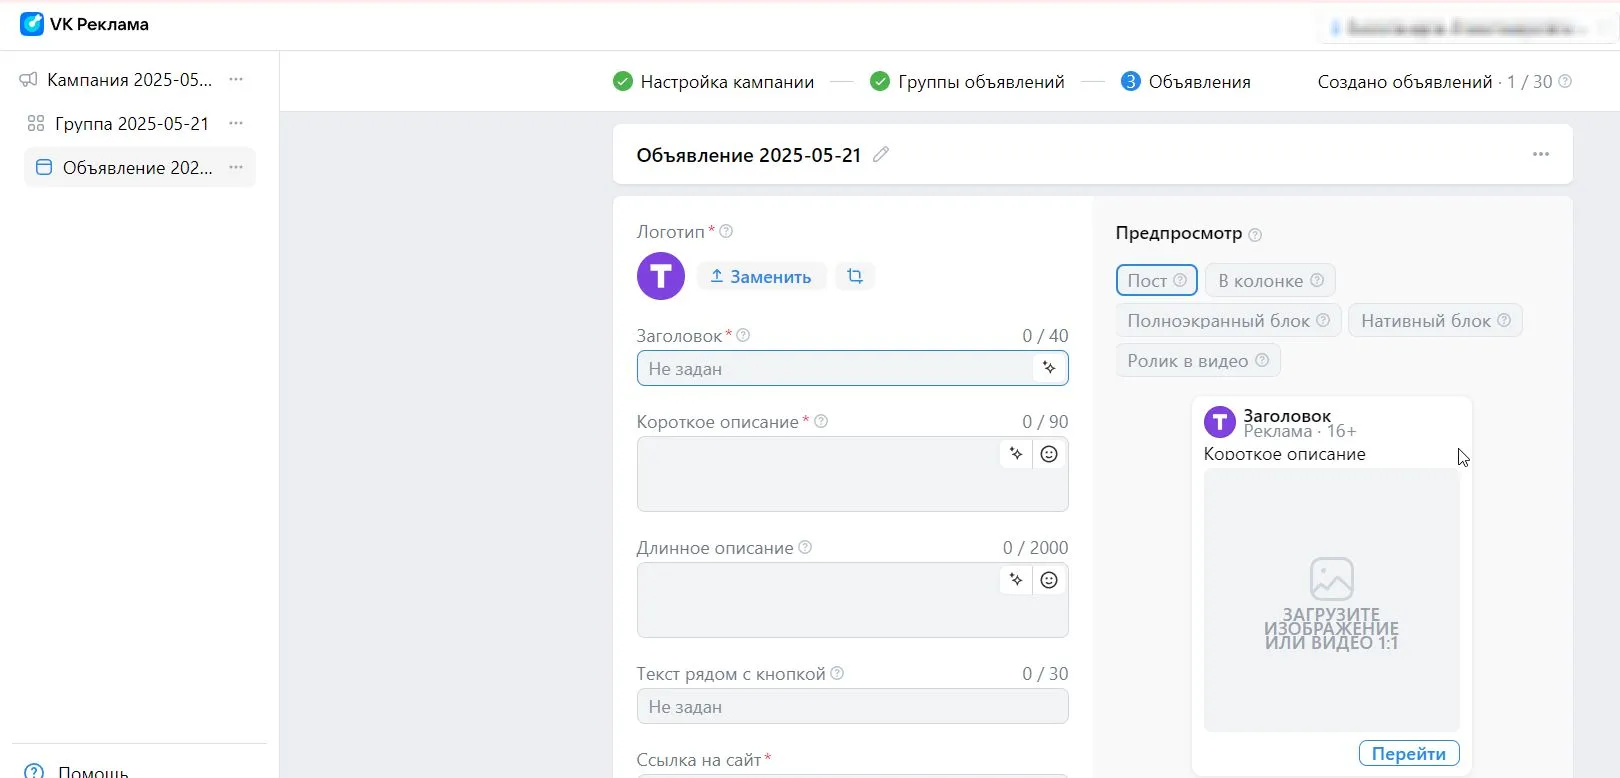Click the Текст рядом с кнопкой field
Viewport: 1620px width, 778px height.
852,707
